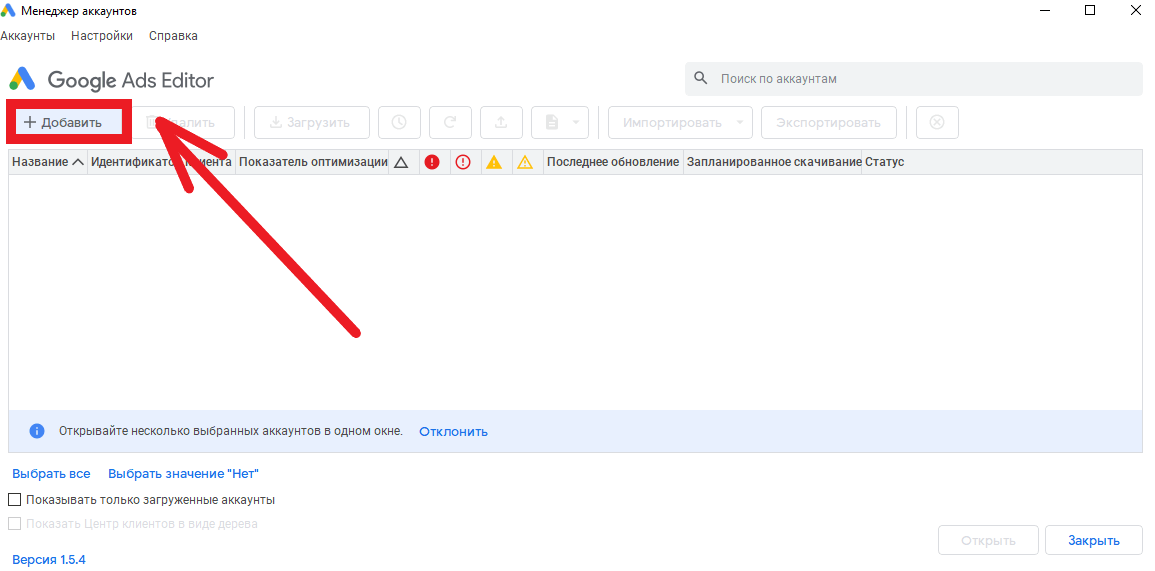Expand the document icon dropdown arrow
Image resolution: width=1155 pixels, height=571 pixels.
point(575,122)
